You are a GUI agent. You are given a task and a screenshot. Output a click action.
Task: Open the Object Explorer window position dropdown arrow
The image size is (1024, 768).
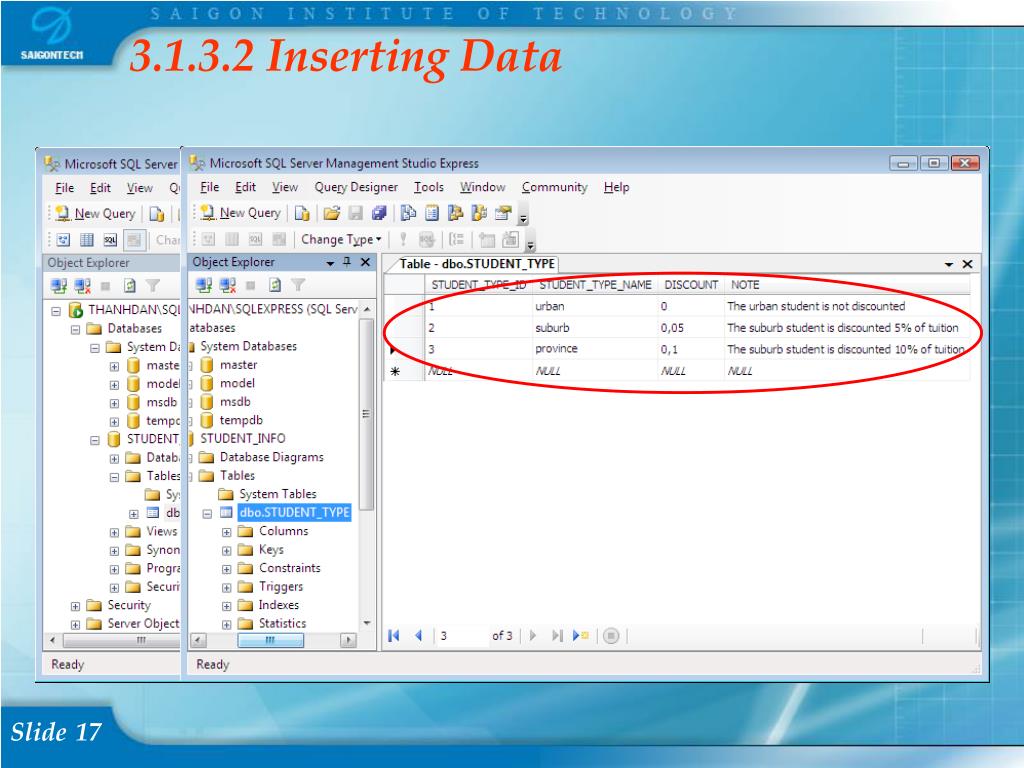click(330, 263)
